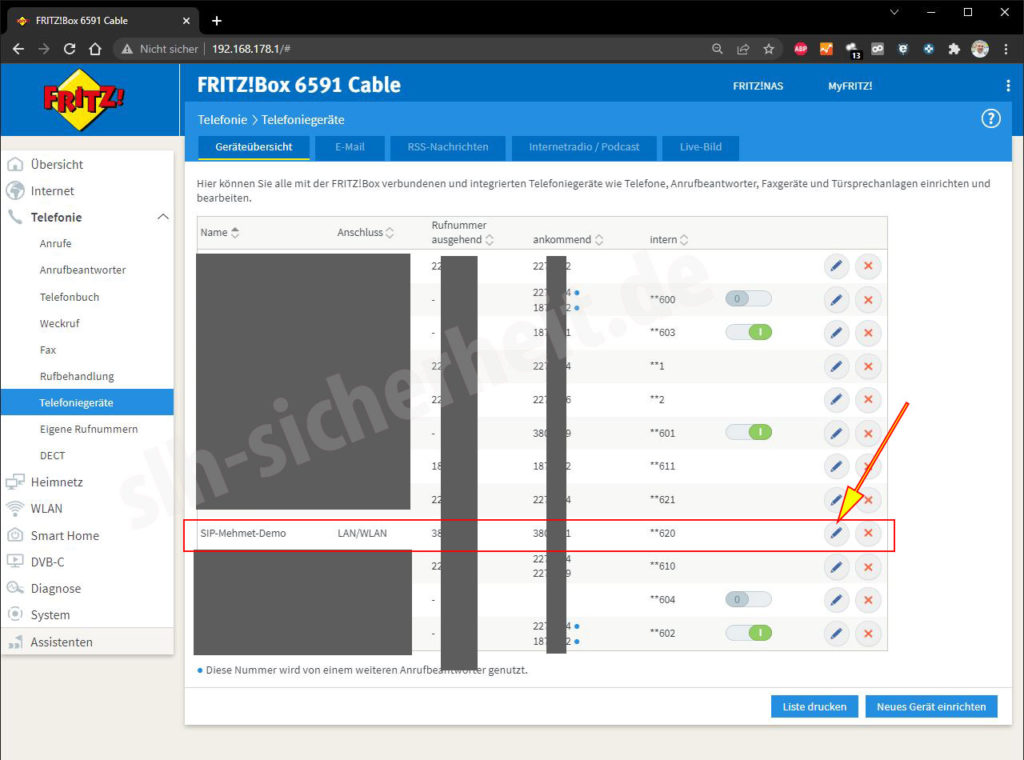Open the browser extensions puzzle icon
Image resolution: width=1024 pixels, height=760 pixels.
pyautogui.click(x=954, y=49)
